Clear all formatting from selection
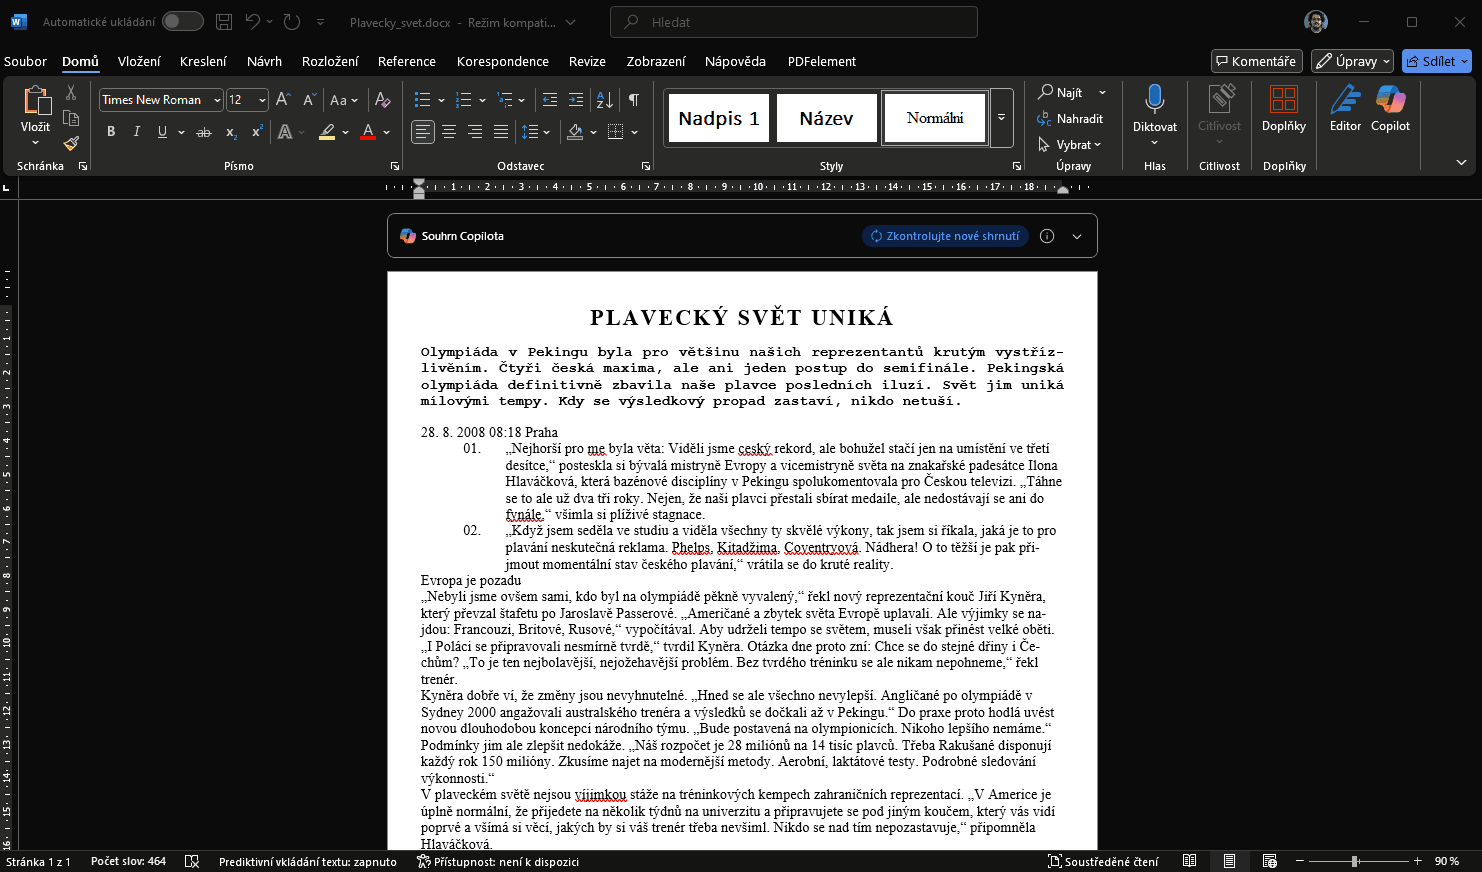1482x872 pixels. 382,100
